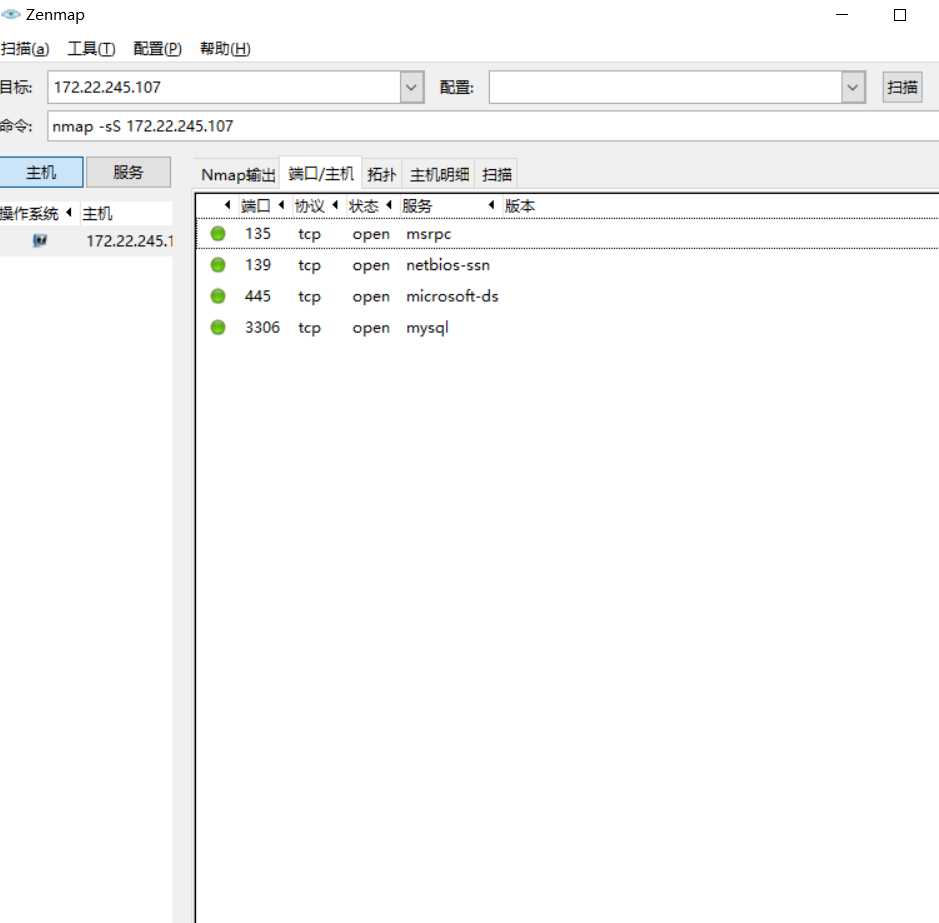Screen dimensions: 939x923
Task: Click the 命令 field showing nmap -sS
Action: (x=493, y=126)
